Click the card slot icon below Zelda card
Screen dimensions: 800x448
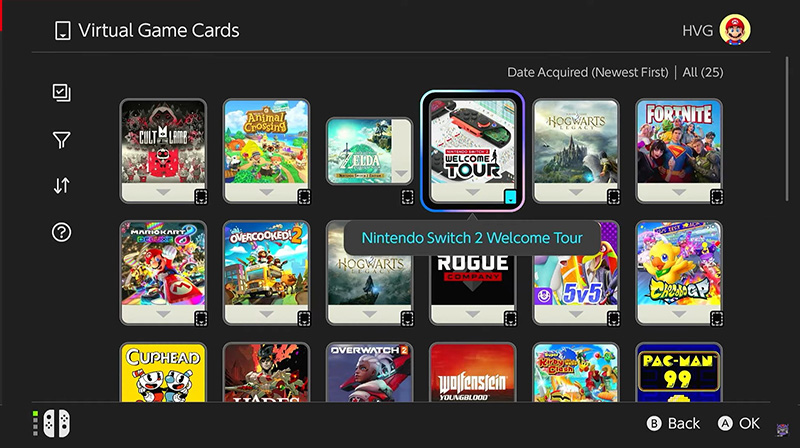(407, 197)
